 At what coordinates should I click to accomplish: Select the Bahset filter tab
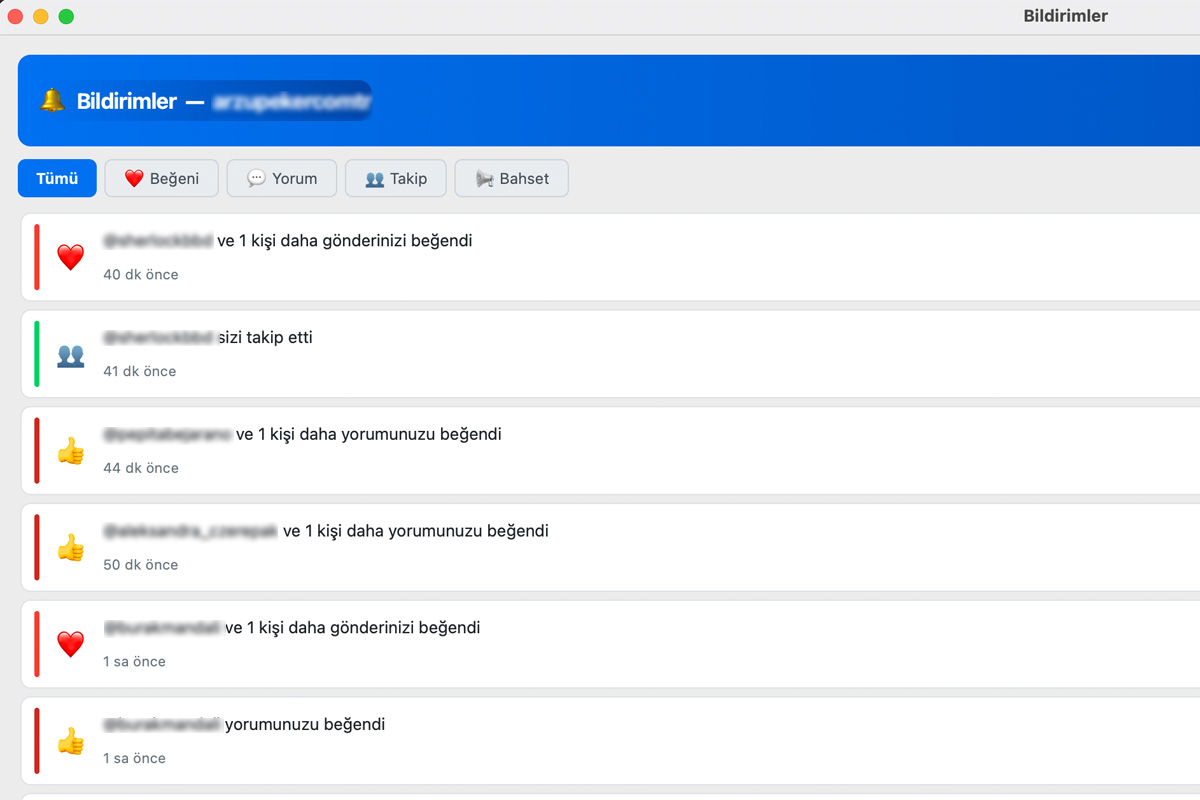[x=511, y=179]
